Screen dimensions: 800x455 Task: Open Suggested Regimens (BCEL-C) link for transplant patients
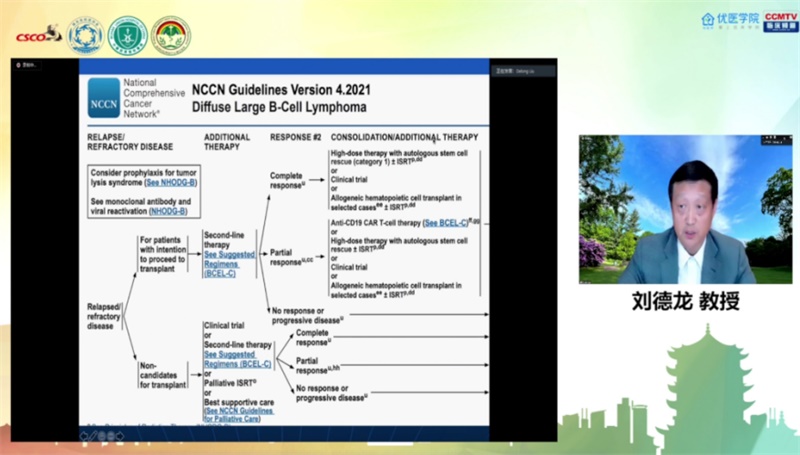pos(229,264)
